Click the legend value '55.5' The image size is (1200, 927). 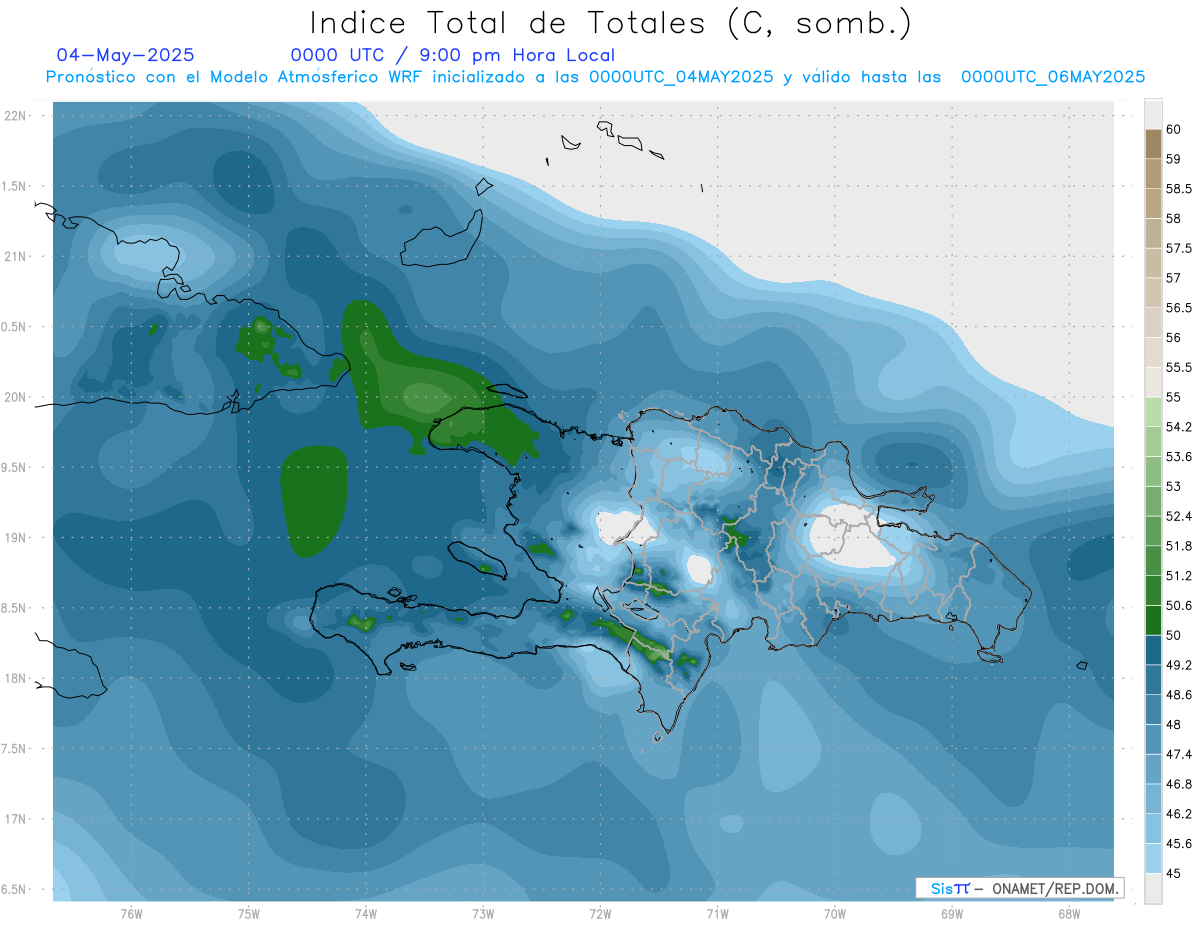(1179, 368)
